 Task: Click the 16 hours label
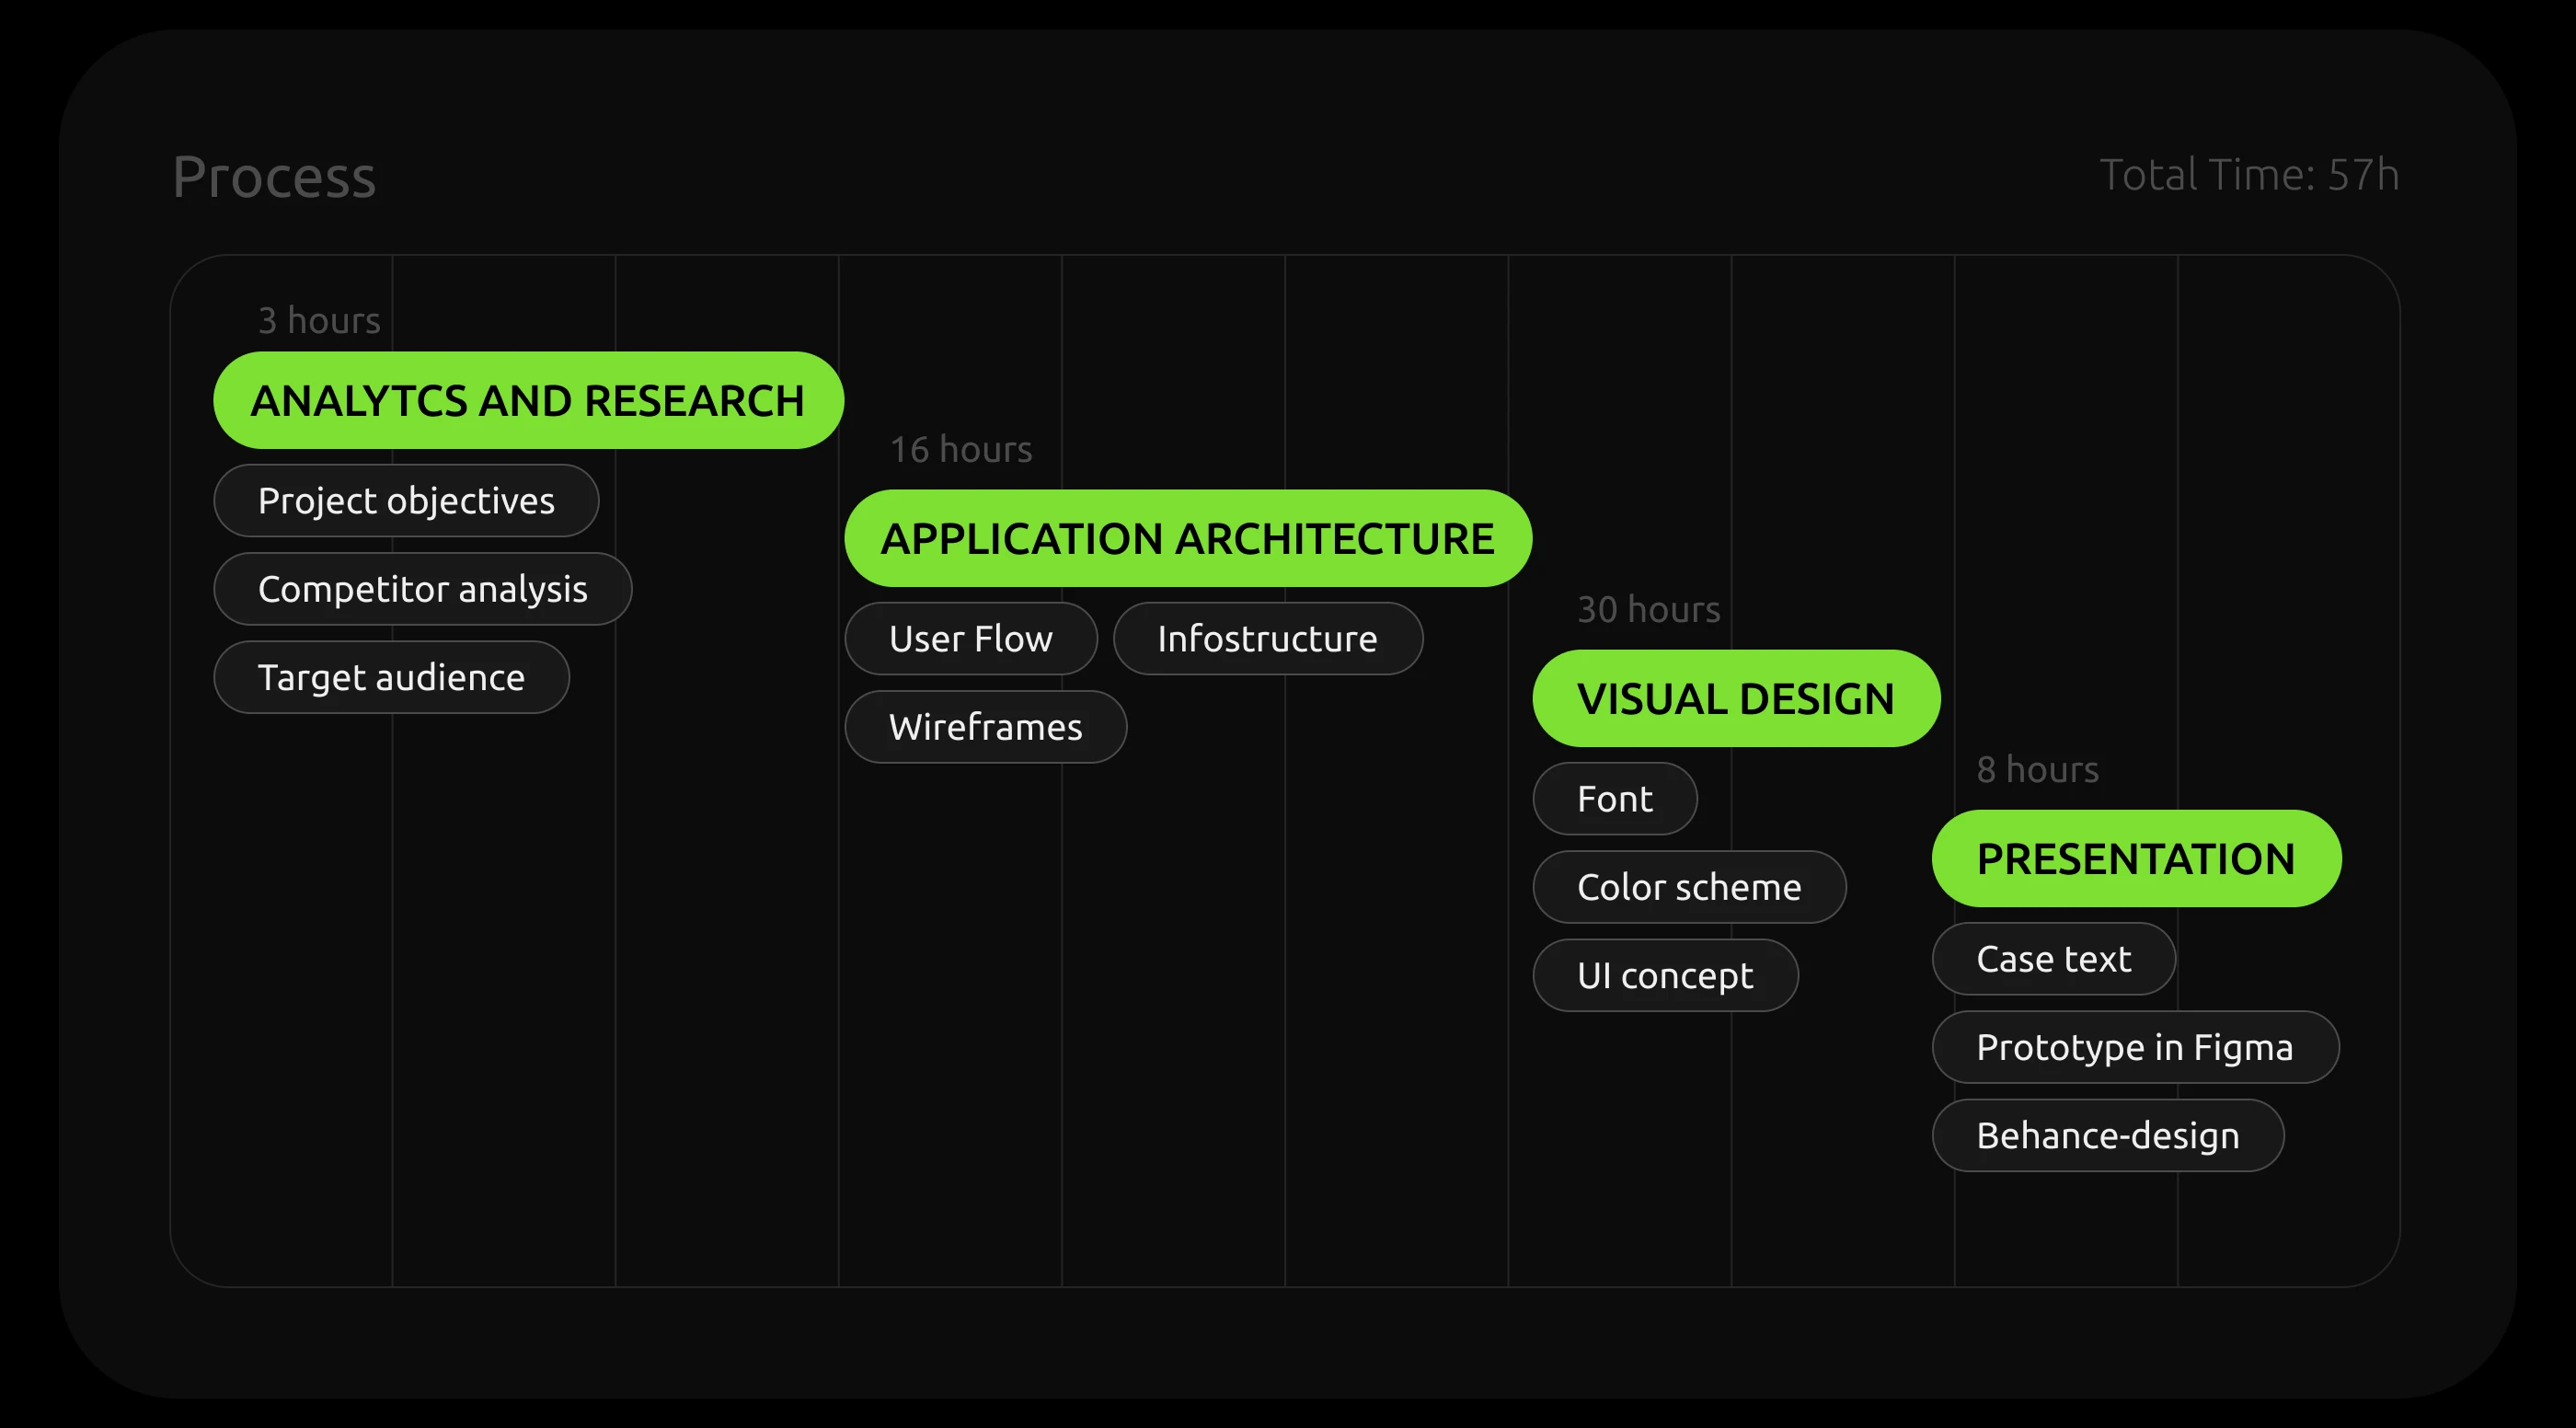point(960,450)
